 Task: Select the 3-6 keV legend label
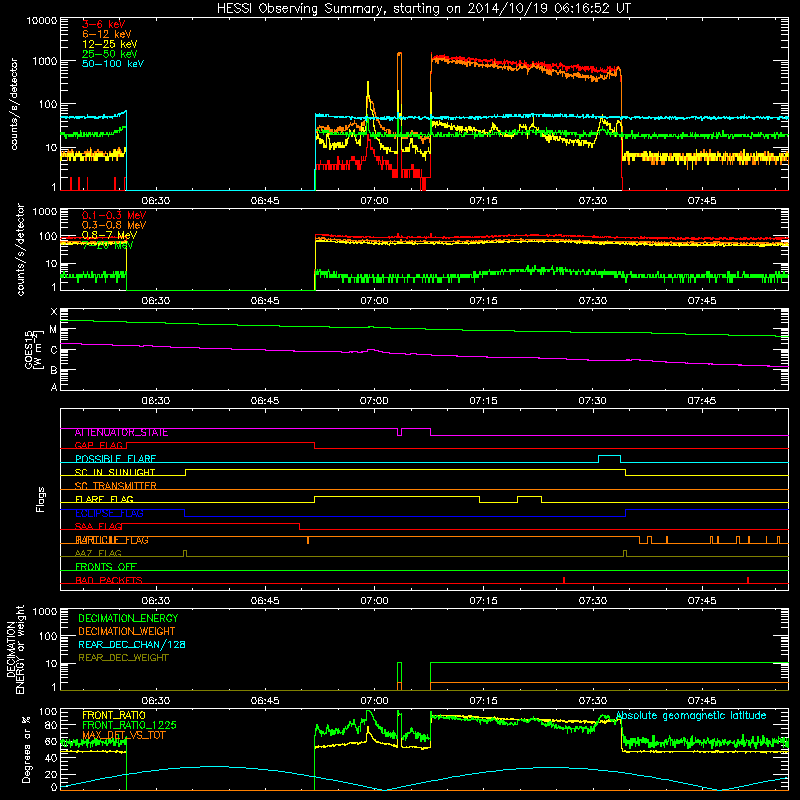[104, 24]
